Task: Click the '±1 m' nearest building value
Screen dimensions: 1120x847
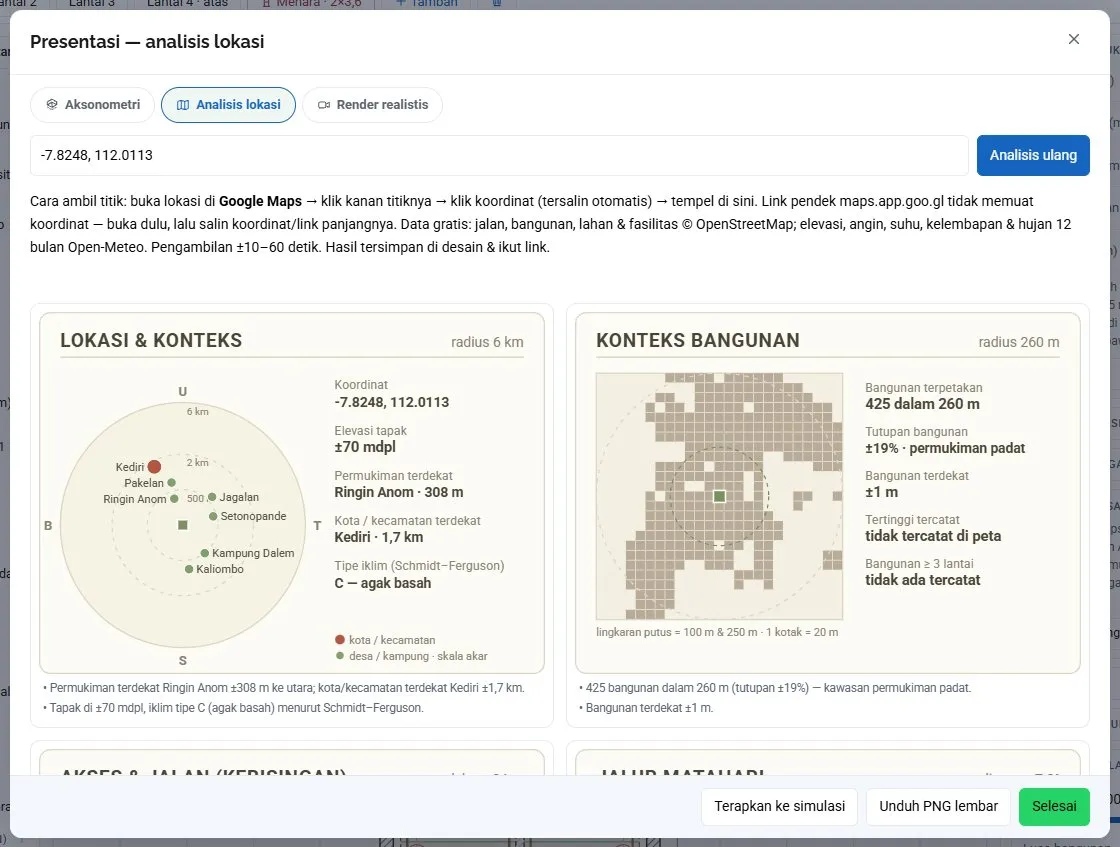Action: tap(881, 492)
